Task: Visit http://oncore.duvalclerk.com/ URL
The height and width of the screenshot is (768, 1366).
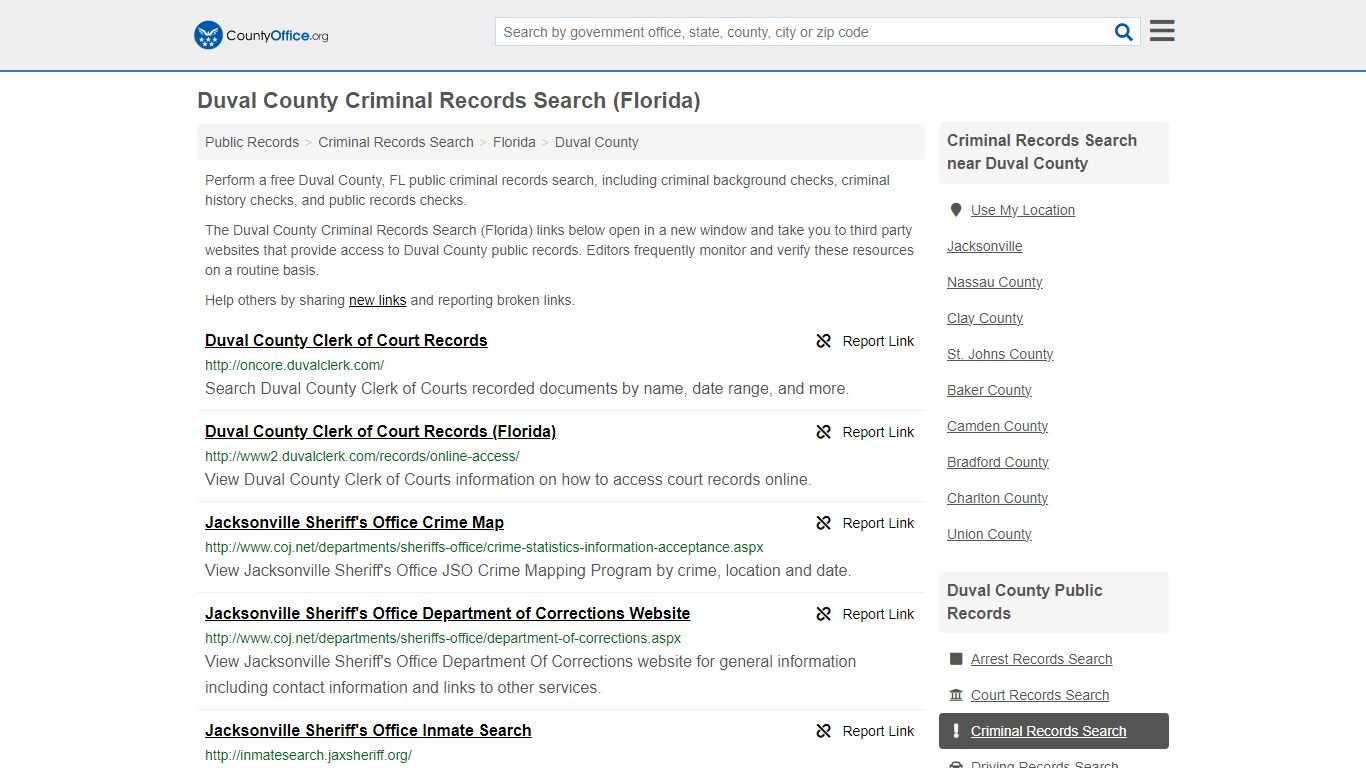Action: pyautogui.click(x=294, y=365)
